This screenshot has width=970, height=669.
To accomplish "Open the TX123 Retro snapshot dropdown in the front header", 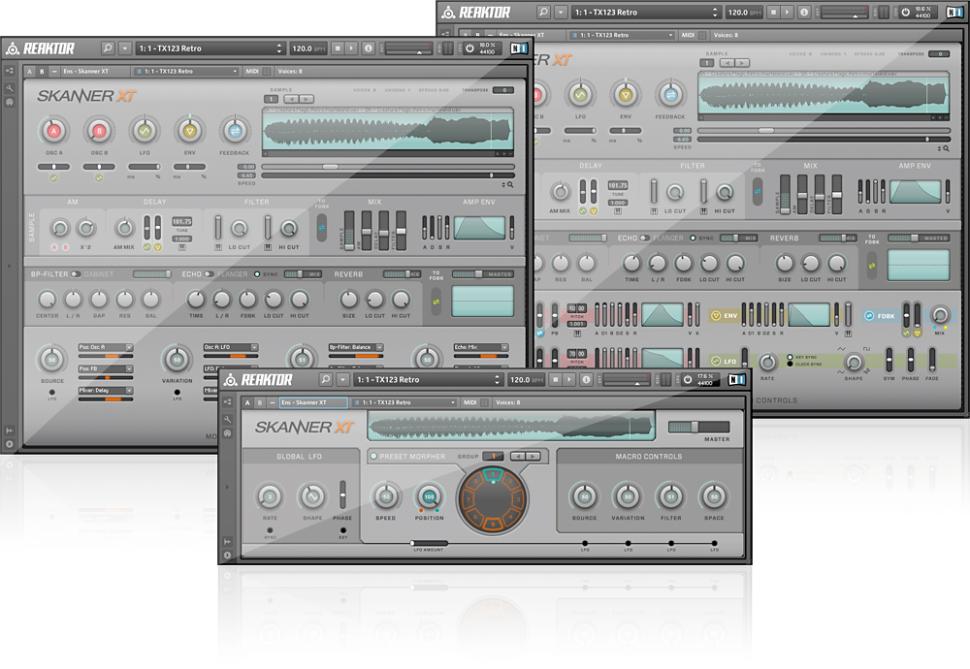I will coord(427,379).
